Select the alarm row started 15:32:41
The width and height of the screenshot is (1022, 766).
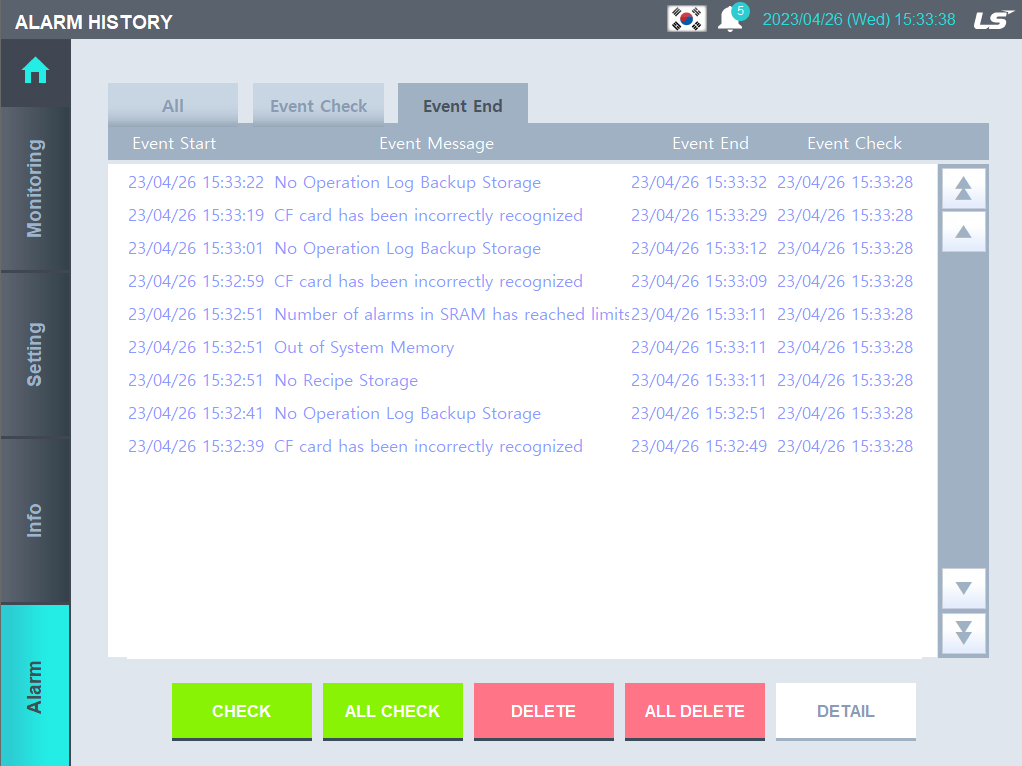(x=521, y=413)
